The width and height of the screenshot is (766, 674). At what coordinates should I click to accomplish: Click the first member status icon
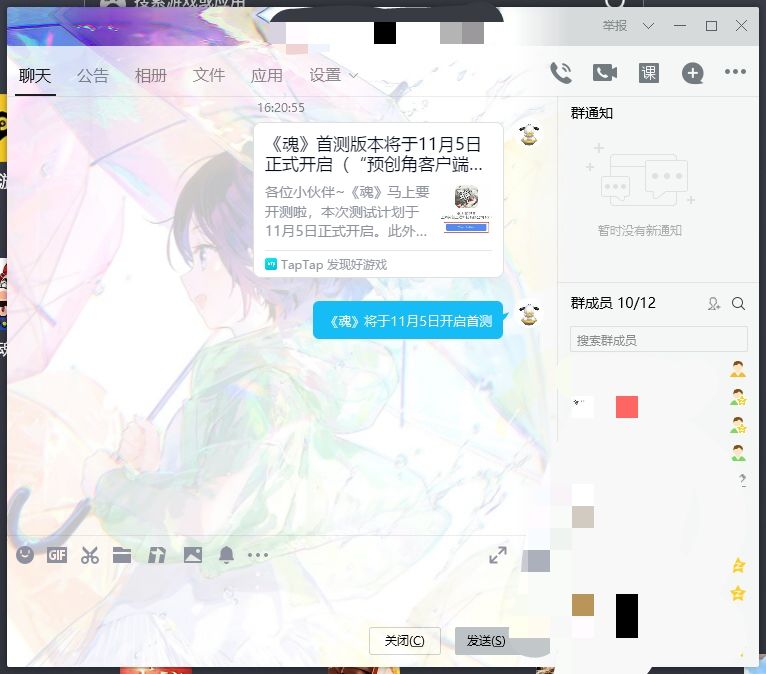click(x=738, y=369)
